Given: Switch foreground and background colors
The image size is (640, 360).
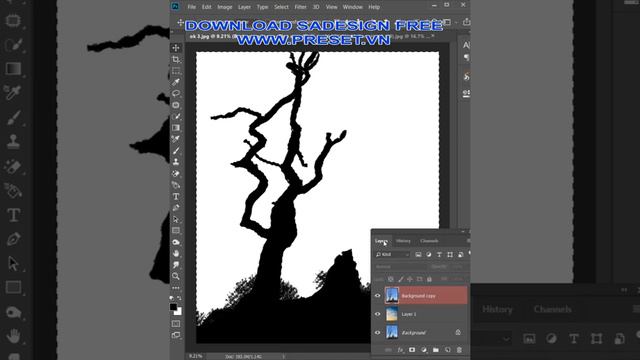Looking at the screenshot, I should click(x=180, y=298).
